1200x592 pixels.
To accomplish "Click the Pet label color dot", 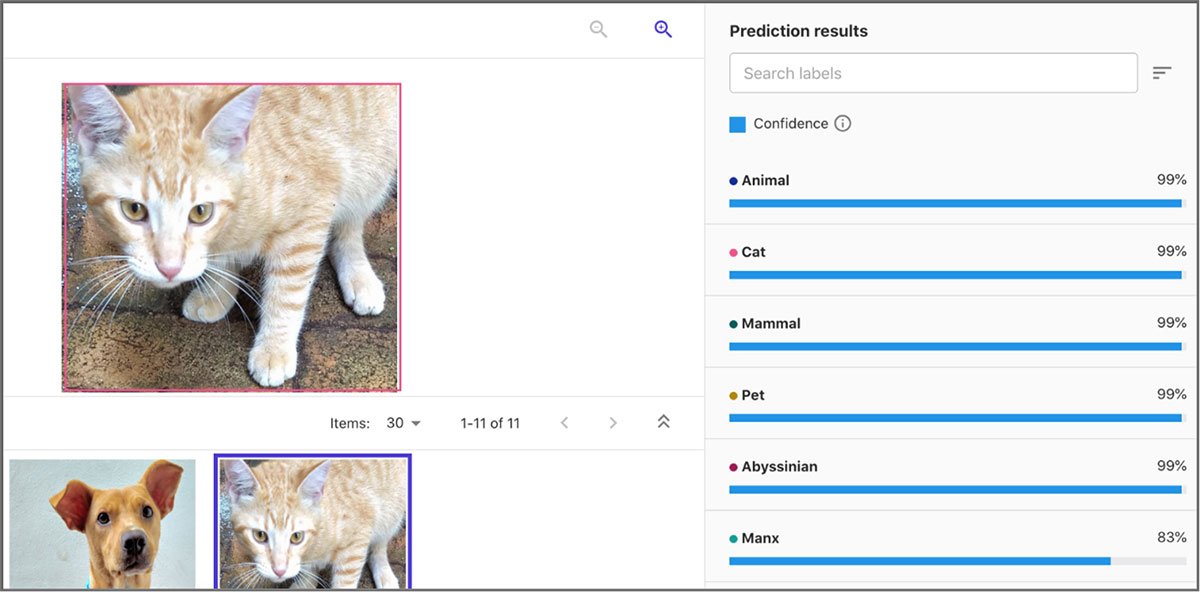I will [x=733, y=396].
